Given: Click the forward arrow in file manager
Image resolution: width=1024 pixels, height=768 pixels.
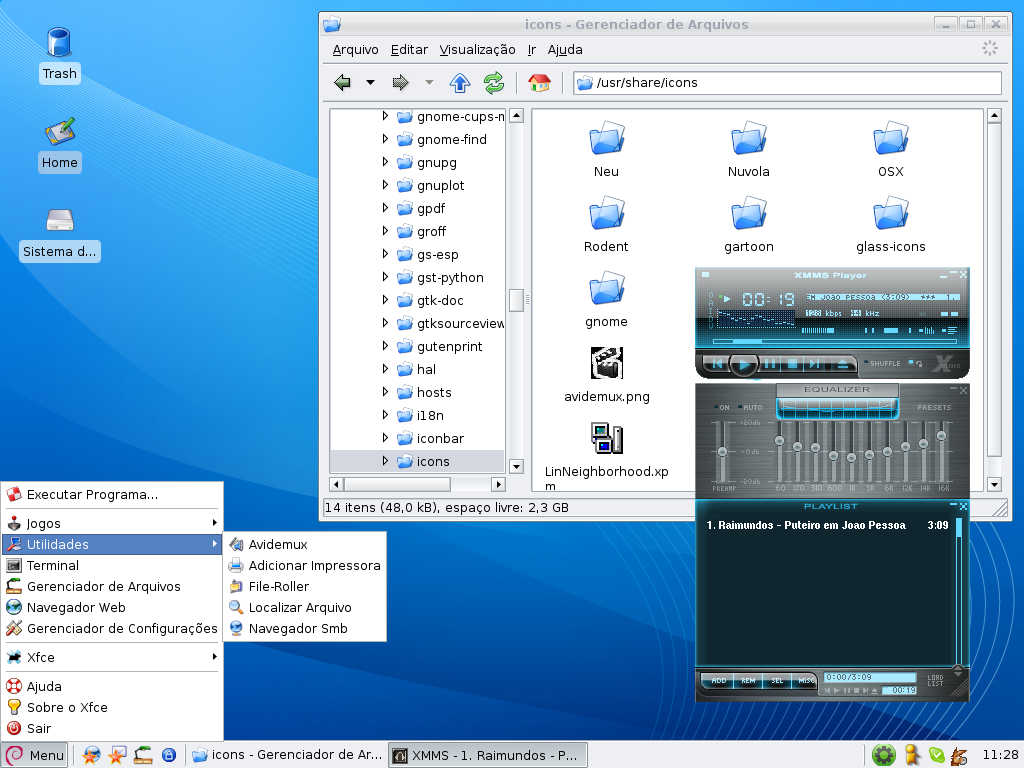Looking at the screenshot, I should click(x=400, y=82).
